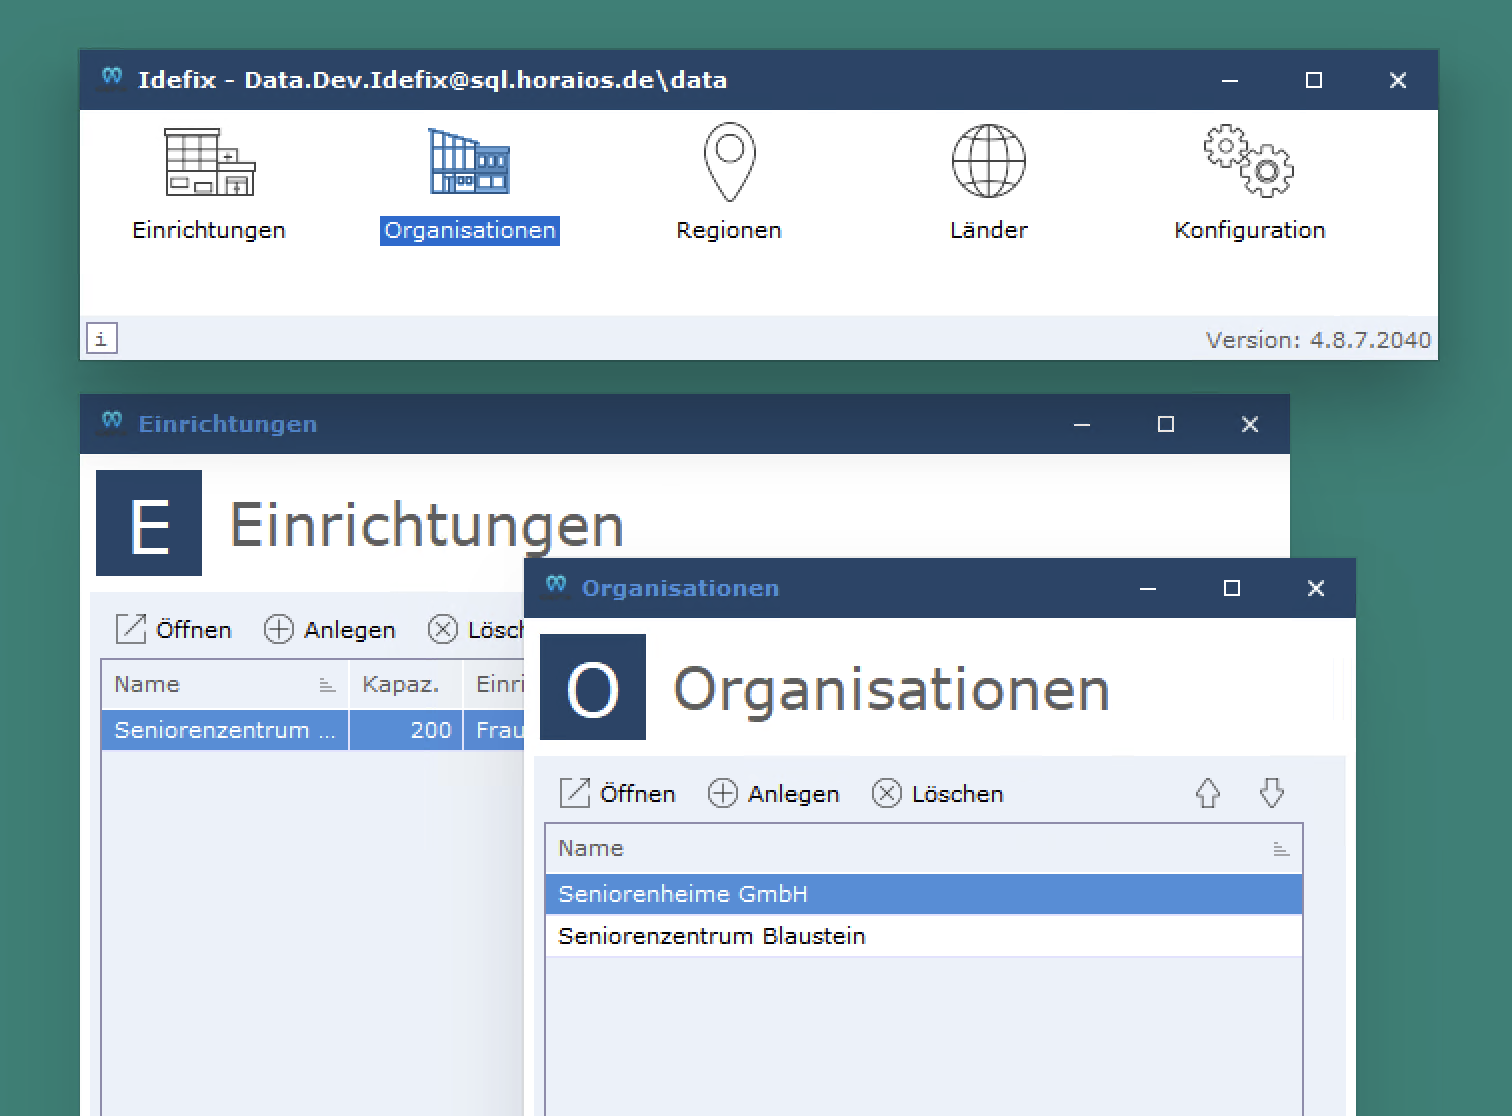This screenshot has height=1116, width=1512.
Task: Select the Seniorenzentrum row in Einrichtungen
Action: coord(224,730)
